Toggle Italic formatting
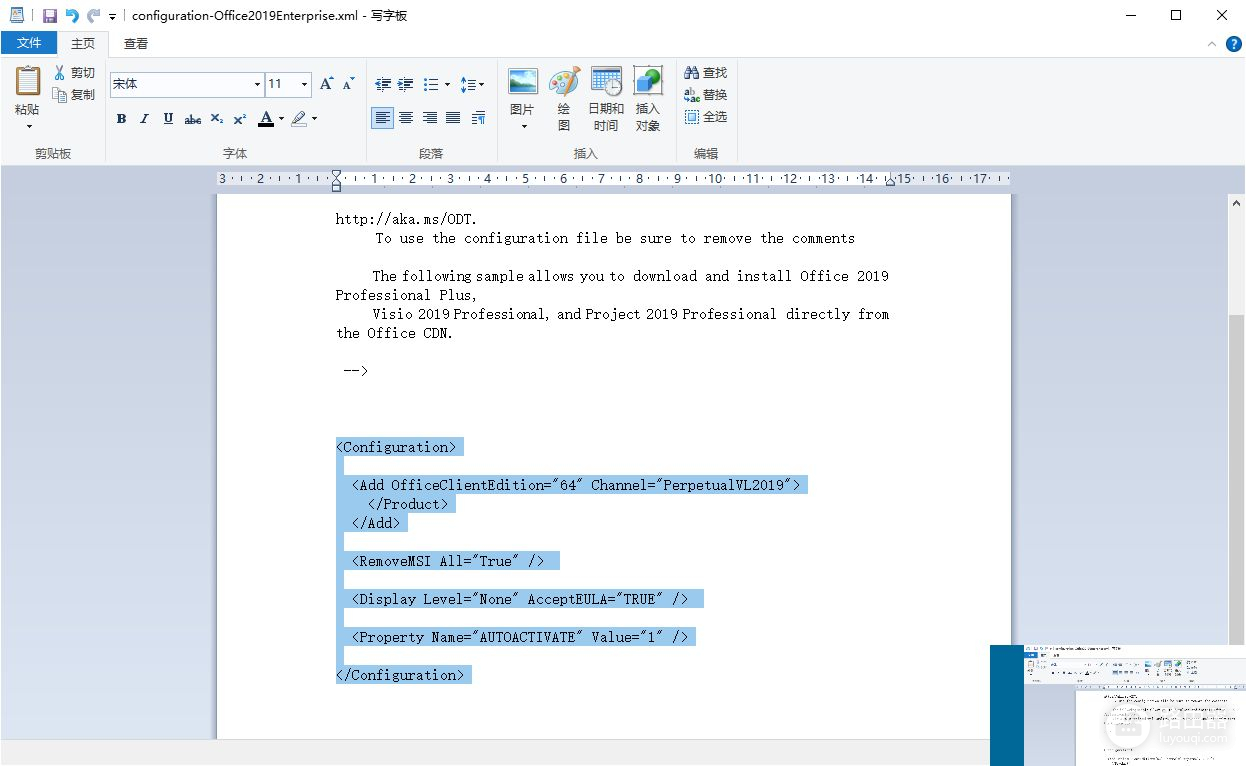 [x=144, y=119]
